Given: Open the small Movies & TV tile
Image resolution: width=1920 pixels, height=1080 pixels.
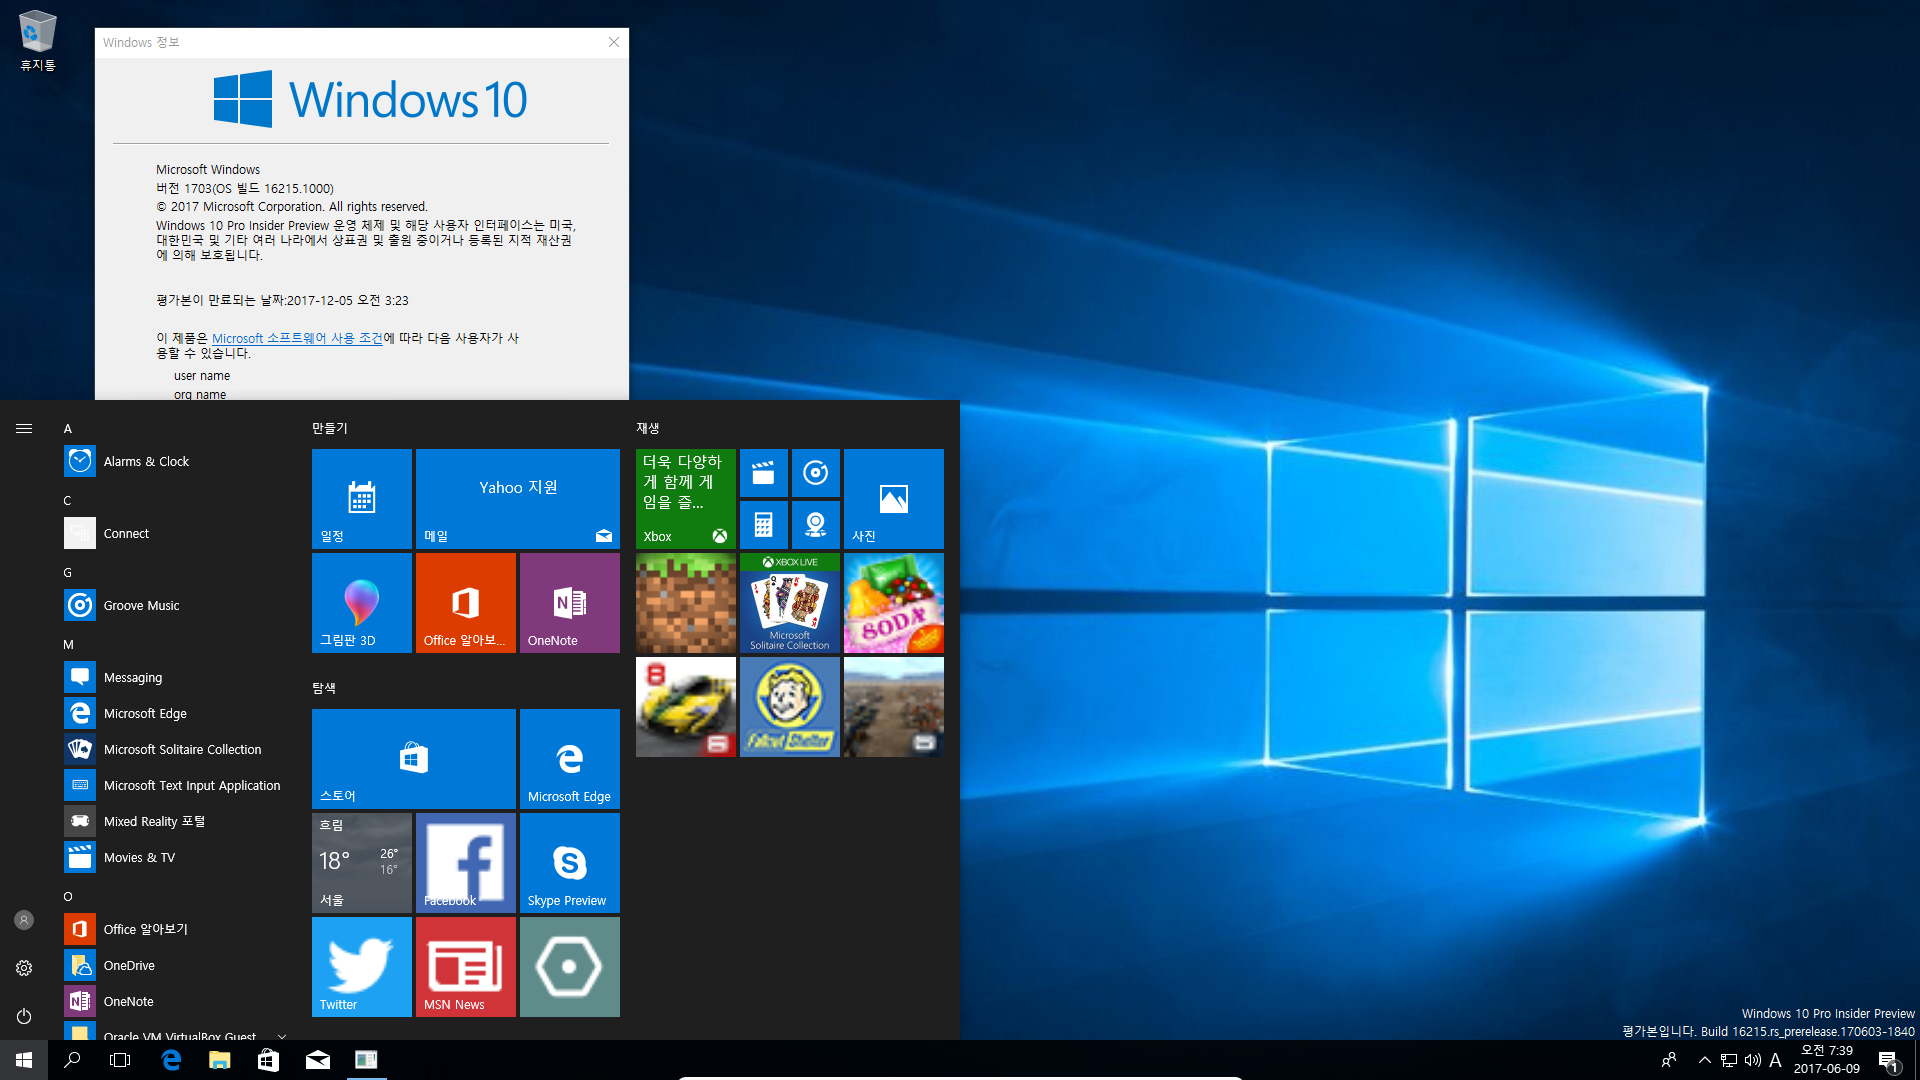Looking at the screenshot, I should [764, 473].
